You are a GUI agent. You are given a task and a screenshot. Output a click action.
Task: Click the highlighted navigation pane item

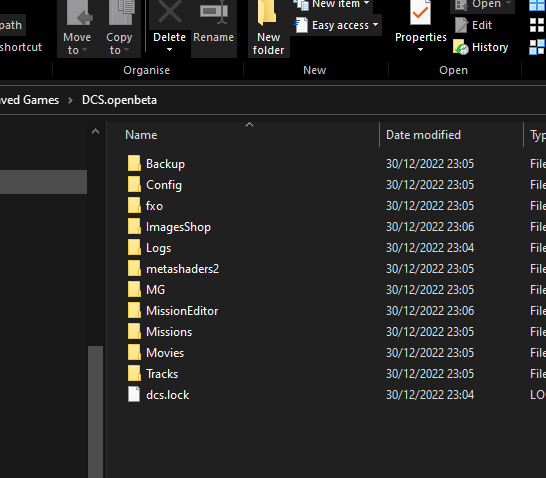point(43,182)
